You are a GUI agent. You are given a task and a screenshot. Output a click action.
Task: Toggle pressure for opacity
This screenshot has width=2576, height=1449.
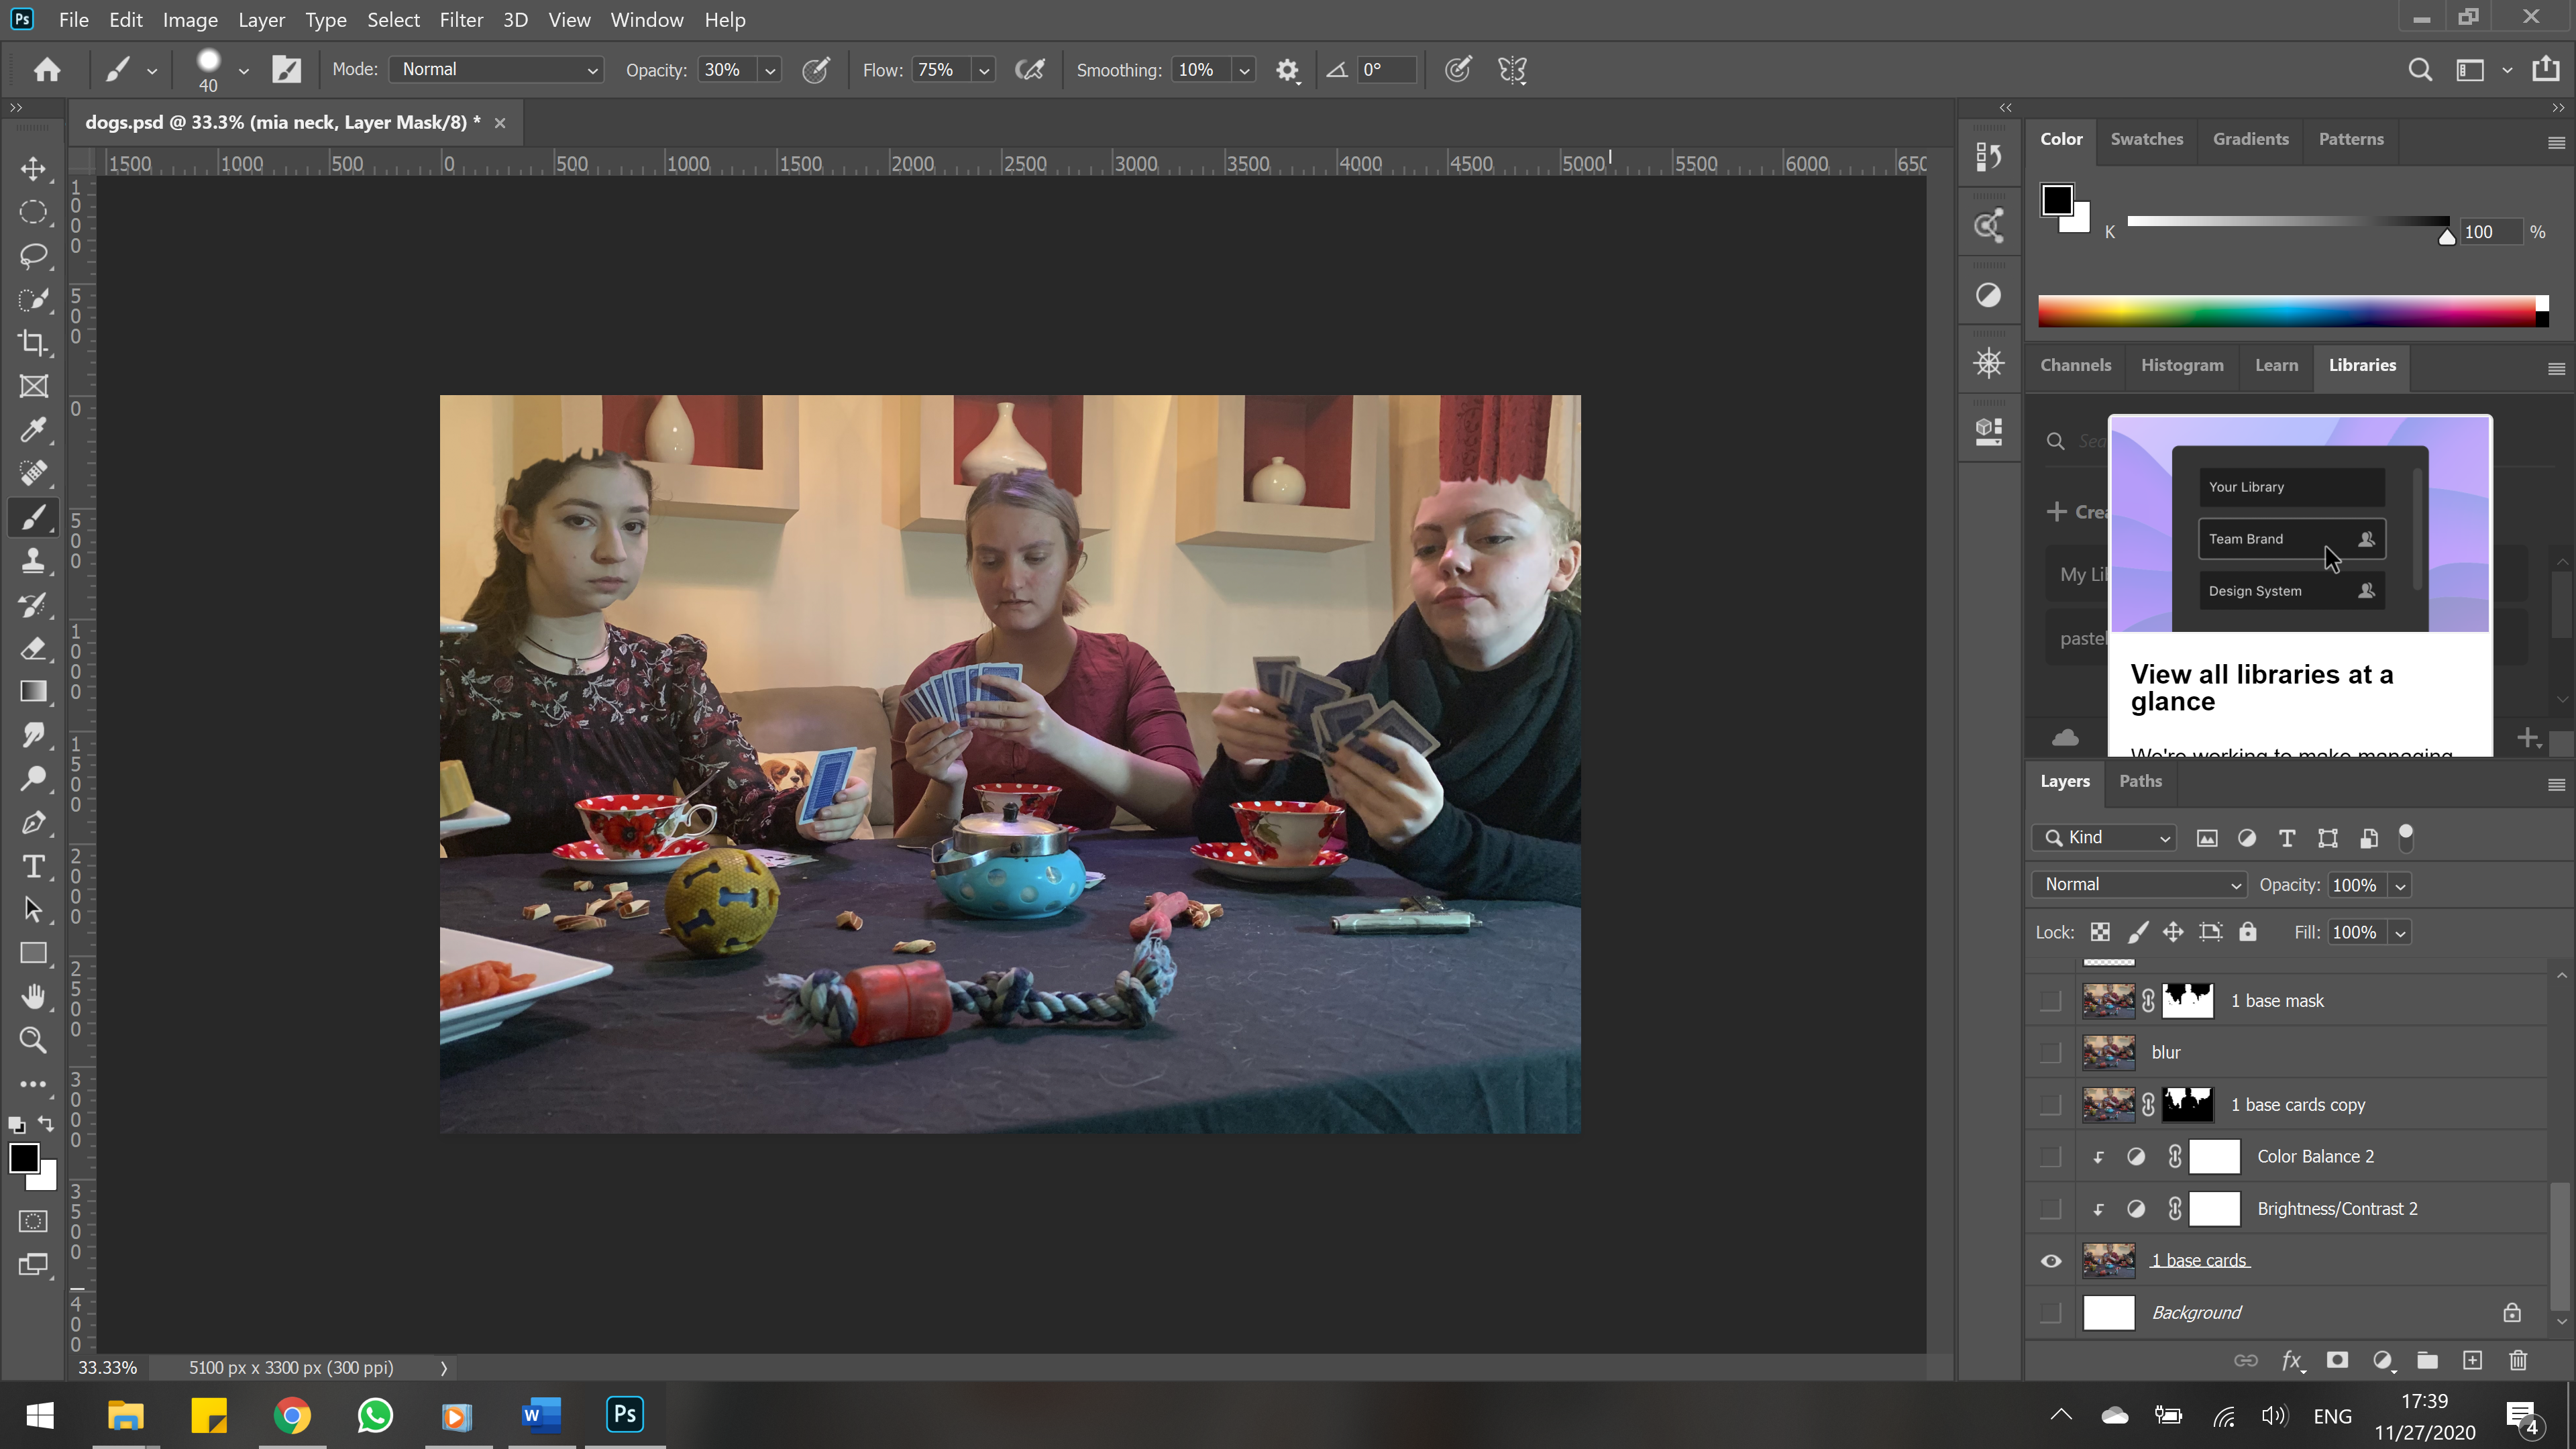[x=816, y=70]
